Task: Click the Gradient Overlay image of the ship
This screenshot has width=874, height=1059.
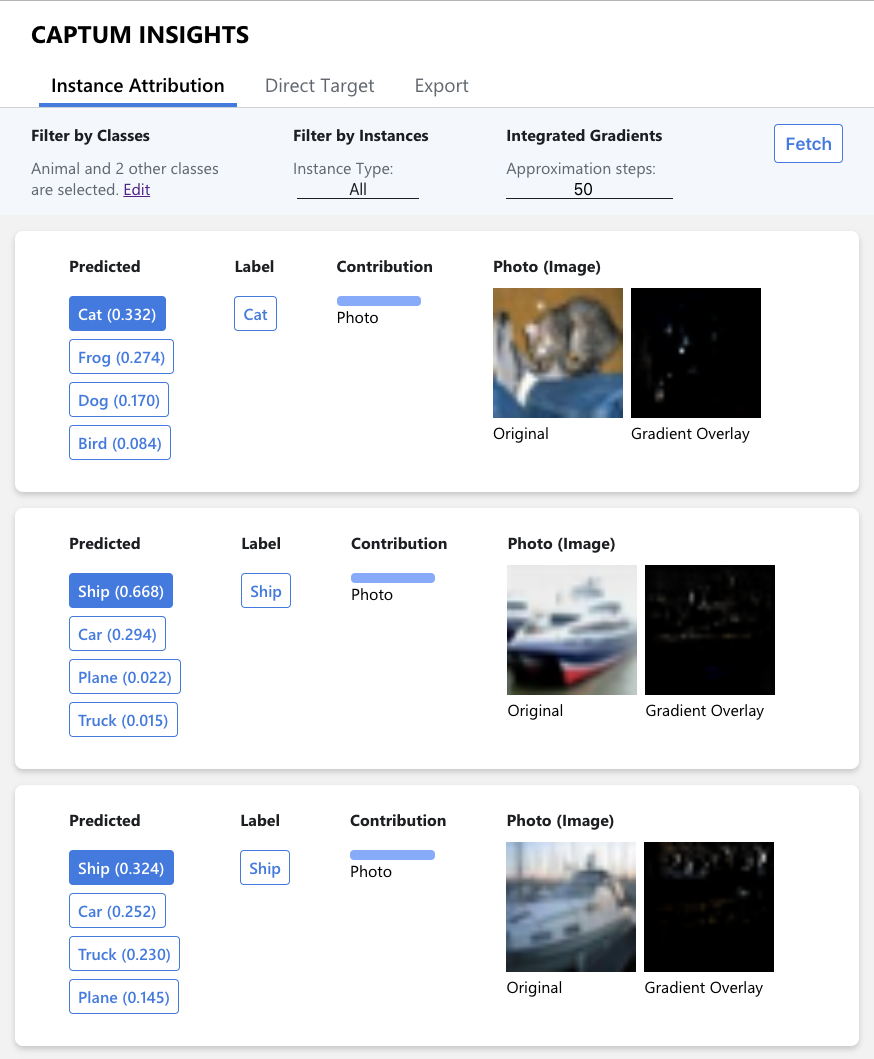Action: pyautogui.click(x=710, y=630)
